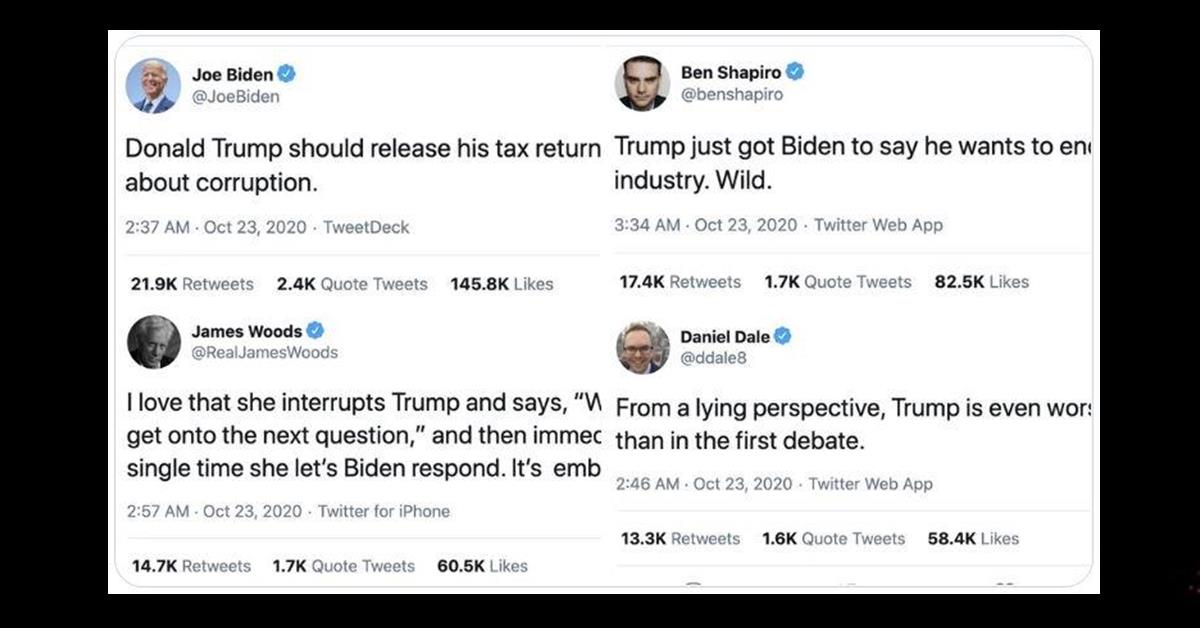Open the @RealJamesWoods handle

[x=264, y=352]
